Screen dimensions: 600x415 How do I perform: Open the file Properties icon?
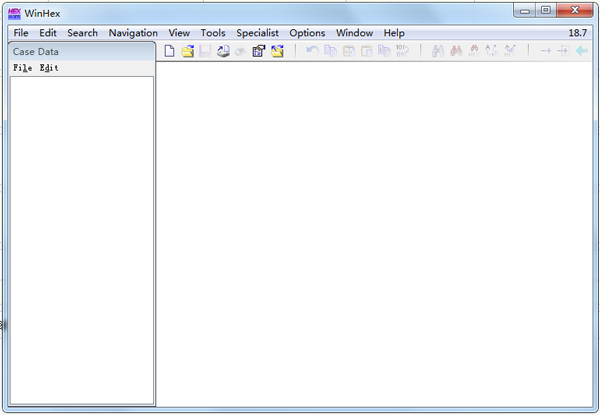[x=259, y=50]
